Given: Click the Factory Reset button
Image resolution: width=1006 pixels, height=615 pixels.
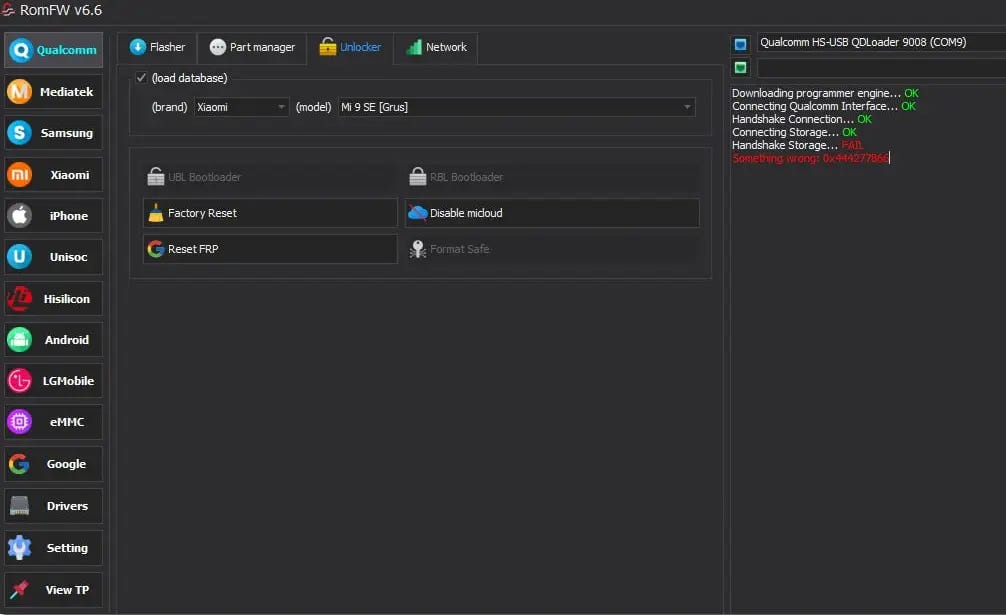Looking at the screenshot, I should [269, 213].
